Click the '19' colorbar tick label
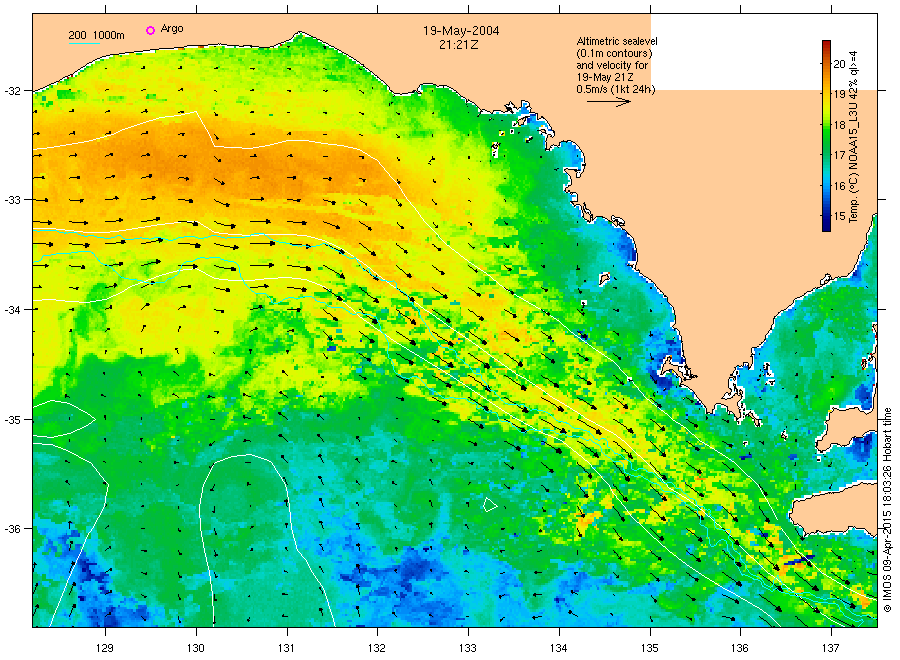The height and width of the screenshot is (660, 900). click(839, 94)
